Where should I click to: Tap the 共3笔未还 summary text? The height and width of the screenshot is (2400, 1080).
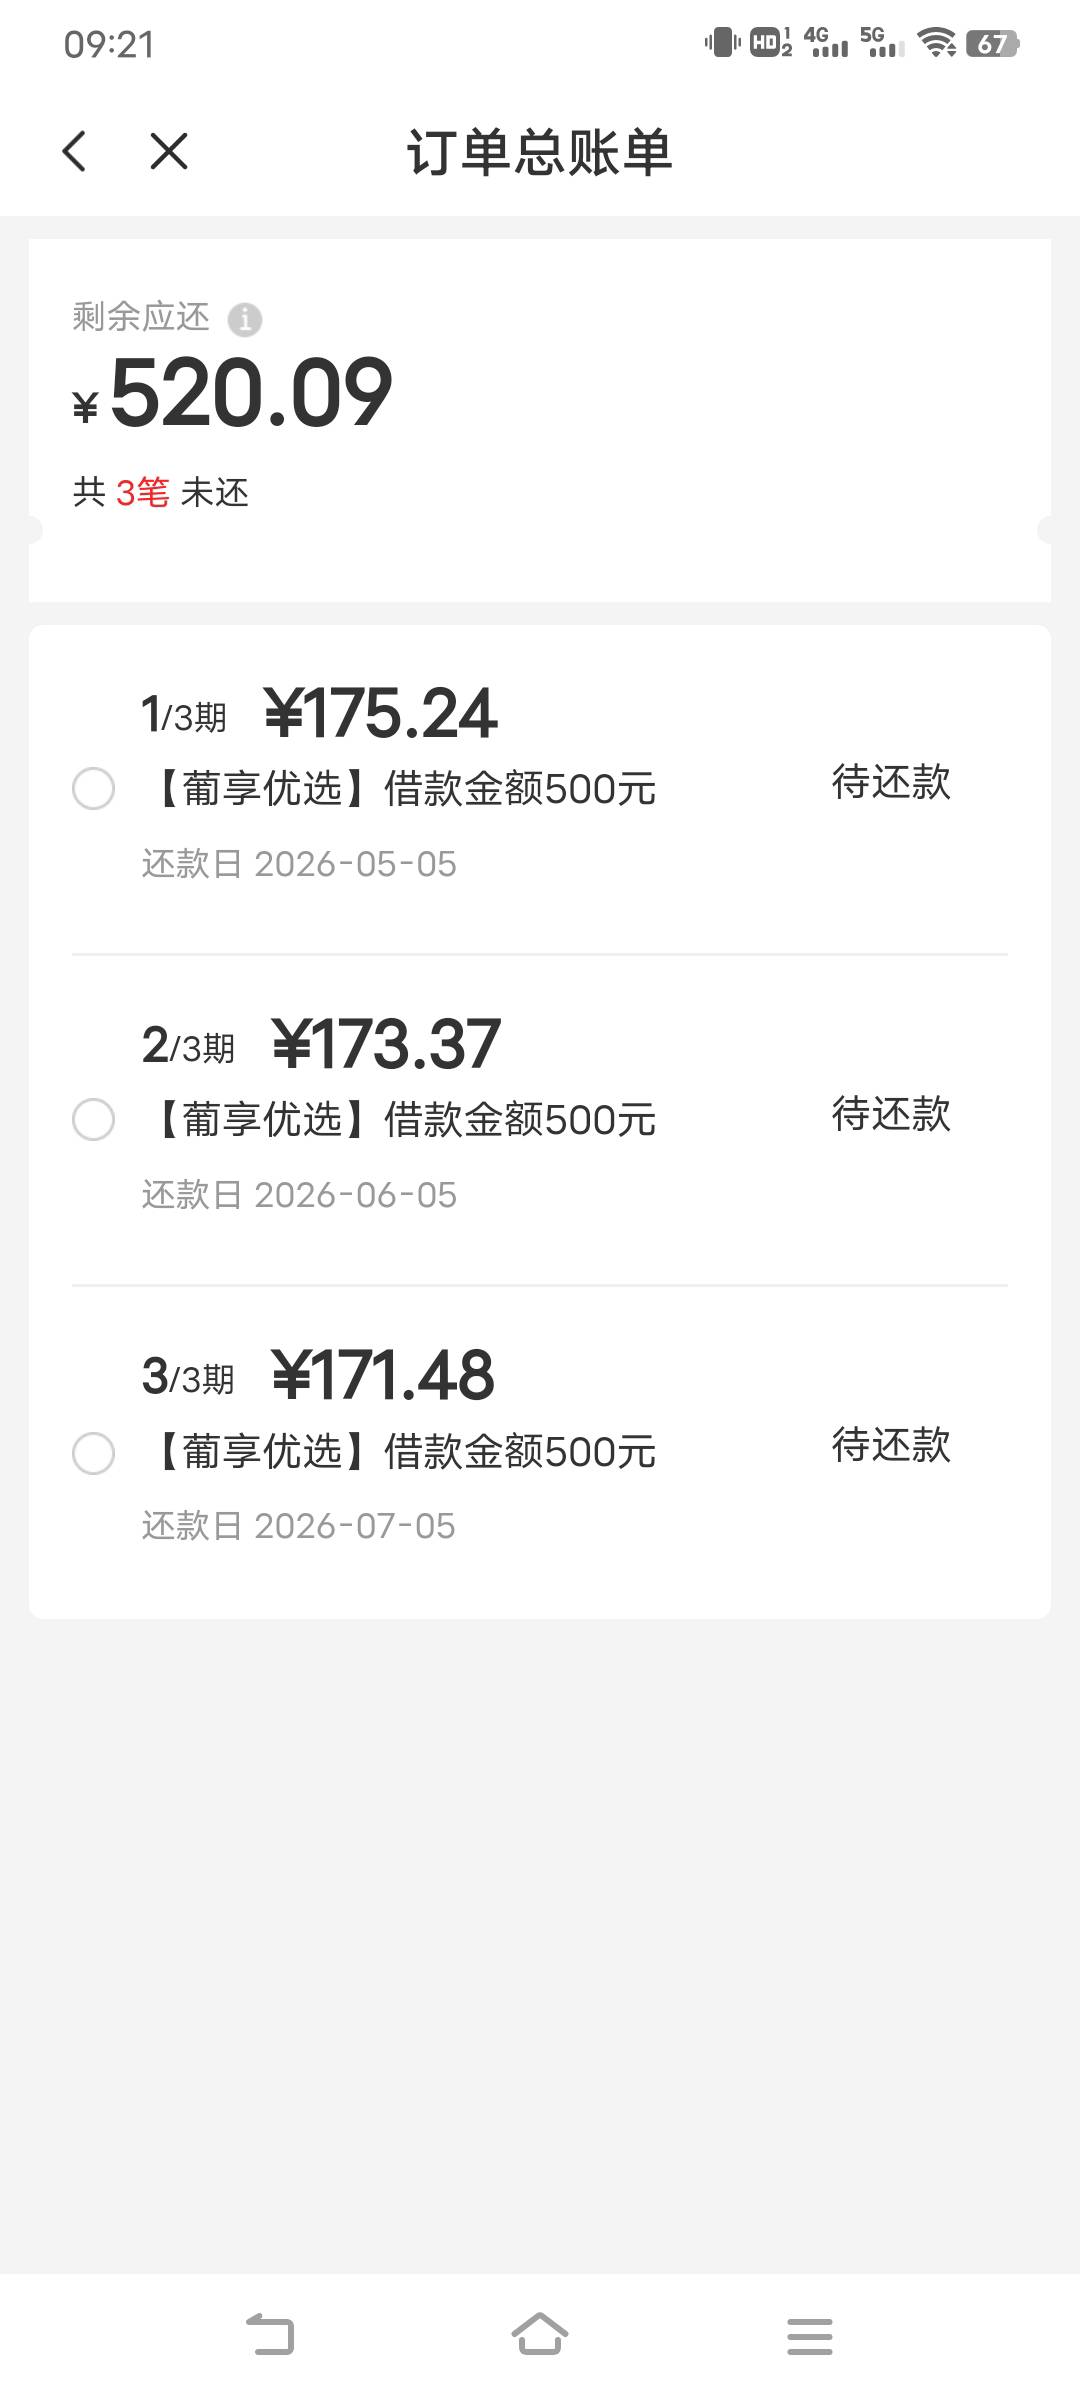161,493
